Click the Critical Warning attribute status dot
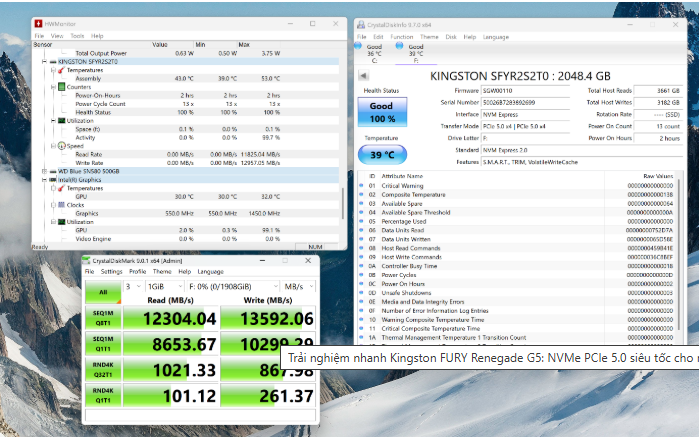Screen dimensions: 699x437 pyautogui.click(x=361, y=186)
